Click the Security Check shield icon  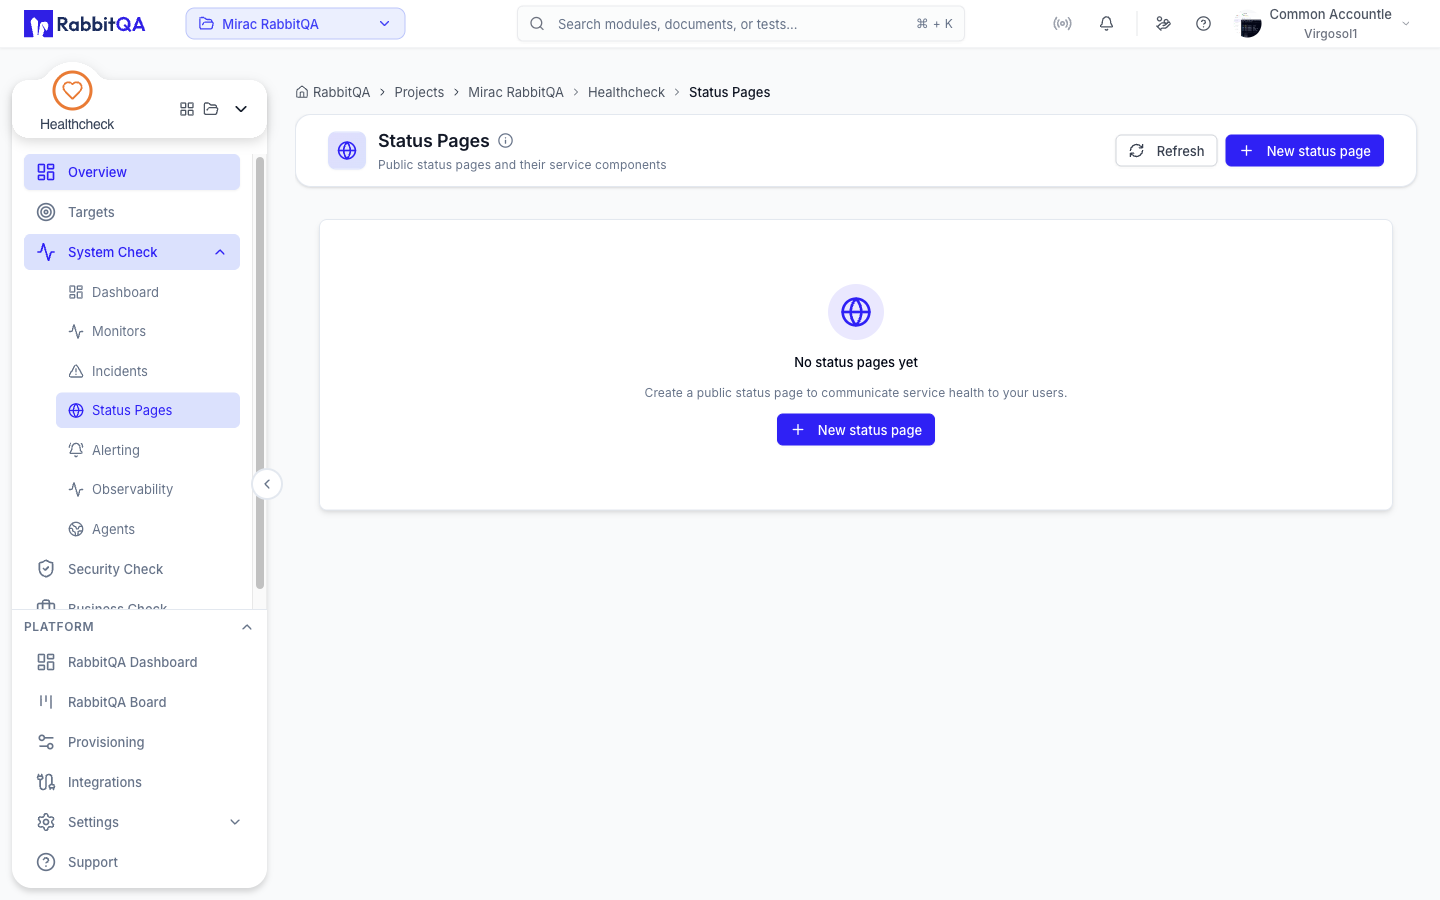point(46,569)
